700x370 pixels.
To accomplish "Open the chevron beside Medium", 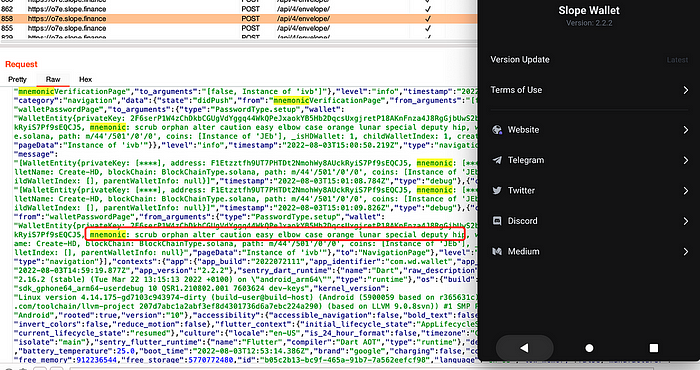I will click(x=686, y=252).
